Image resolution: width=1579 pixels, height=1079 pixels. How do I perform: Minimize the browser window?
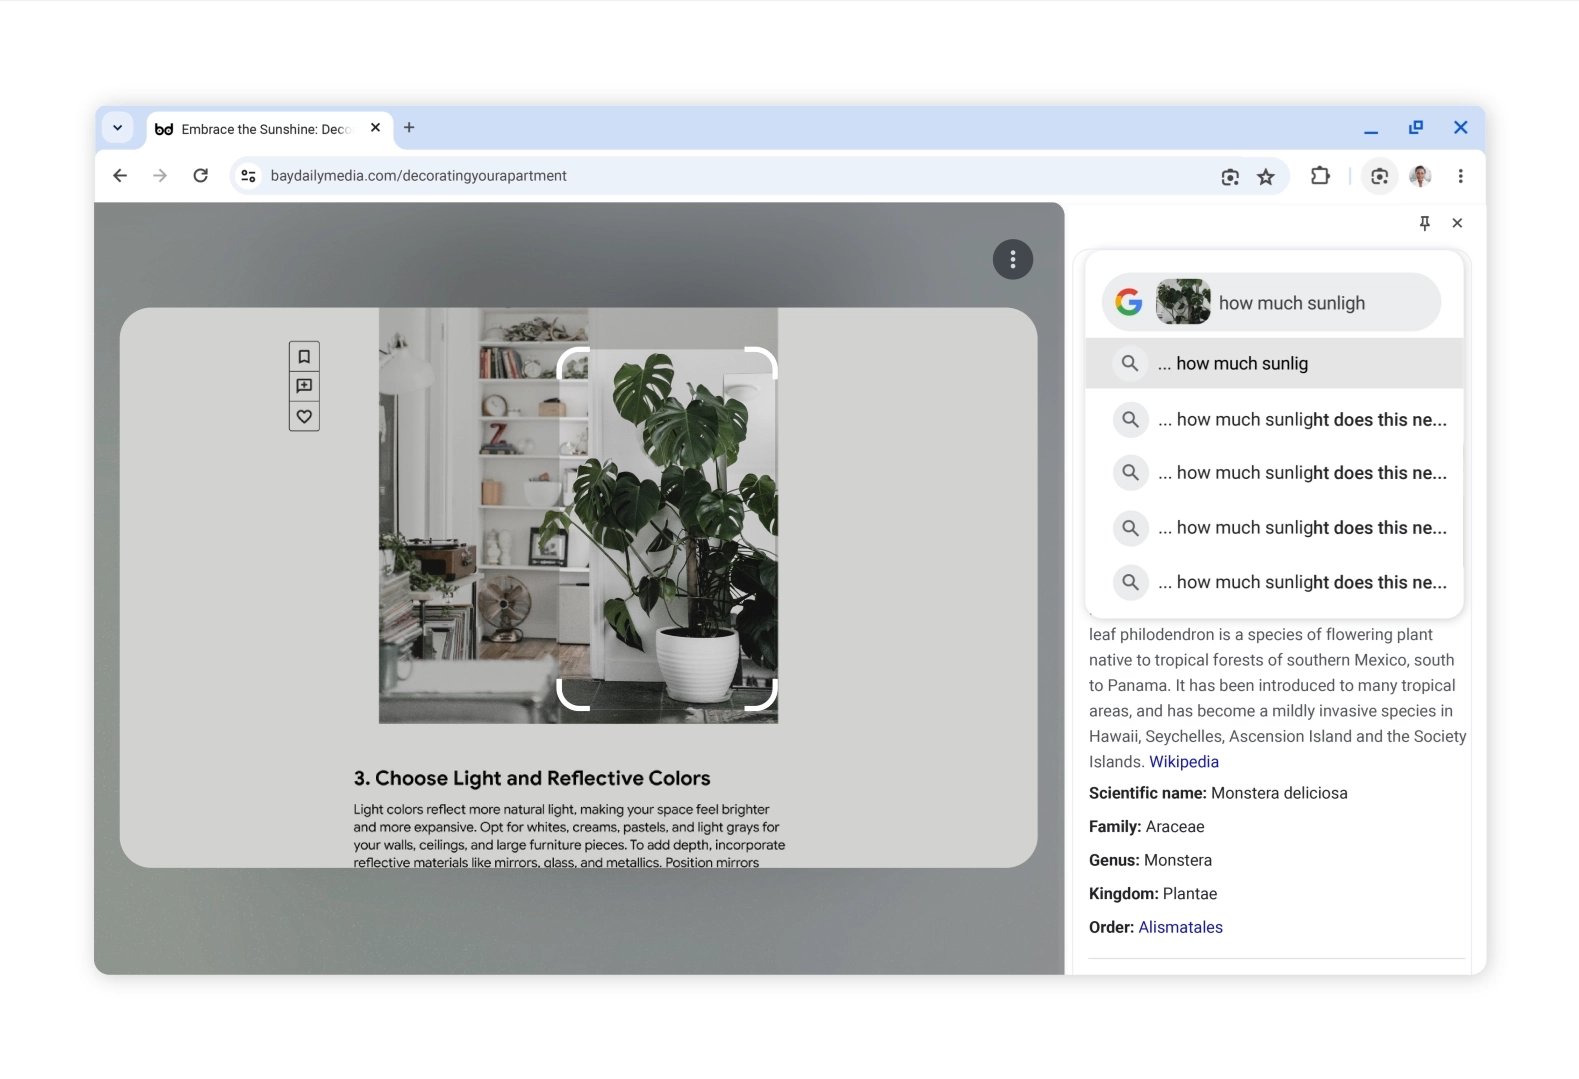coord(1371,129)
